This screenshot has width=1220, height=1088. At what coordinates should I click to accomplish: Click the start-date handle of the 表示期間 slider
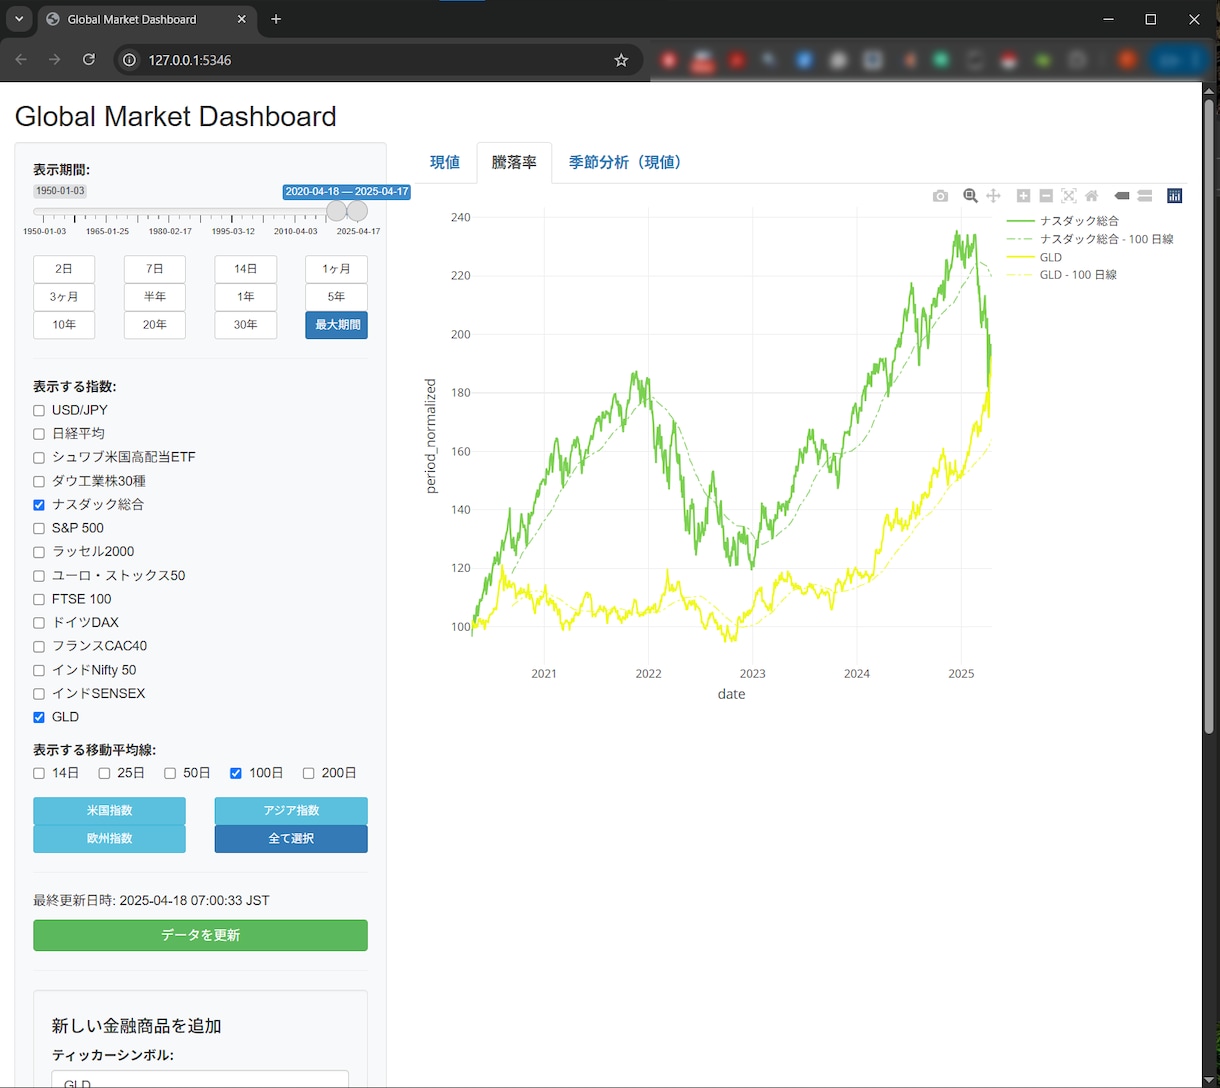pos(337,211)
